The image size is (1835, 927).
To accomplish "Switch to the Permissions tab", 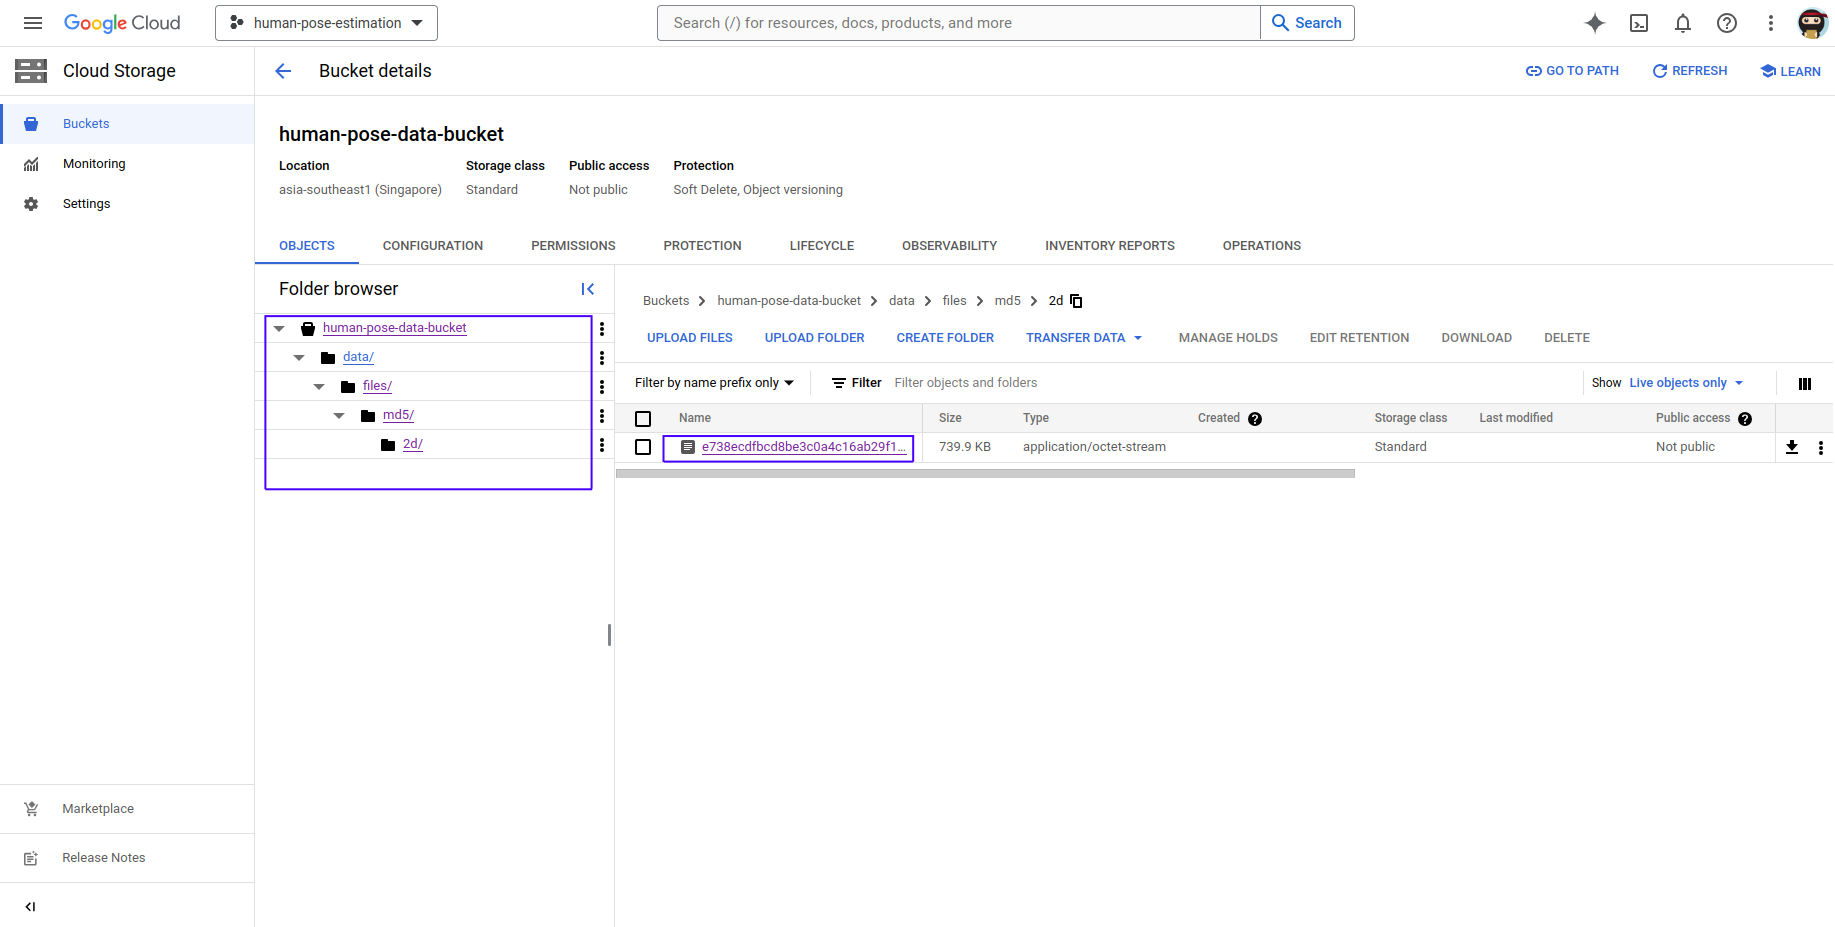I will click(573, 246).
